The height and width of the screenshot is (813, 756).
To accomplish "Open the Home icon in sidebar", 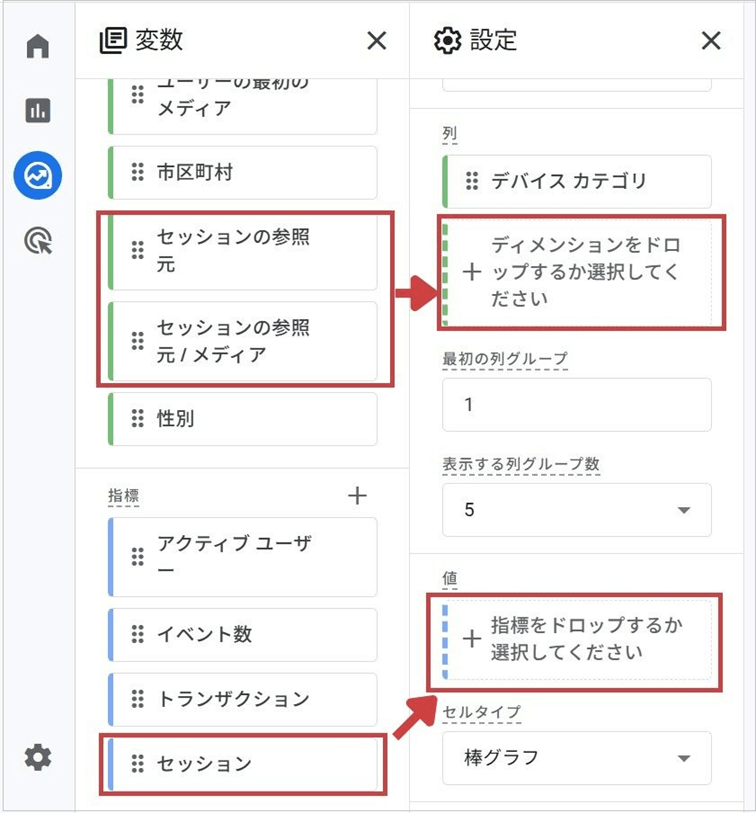I will pyautogui.click(x=37, y=46).
